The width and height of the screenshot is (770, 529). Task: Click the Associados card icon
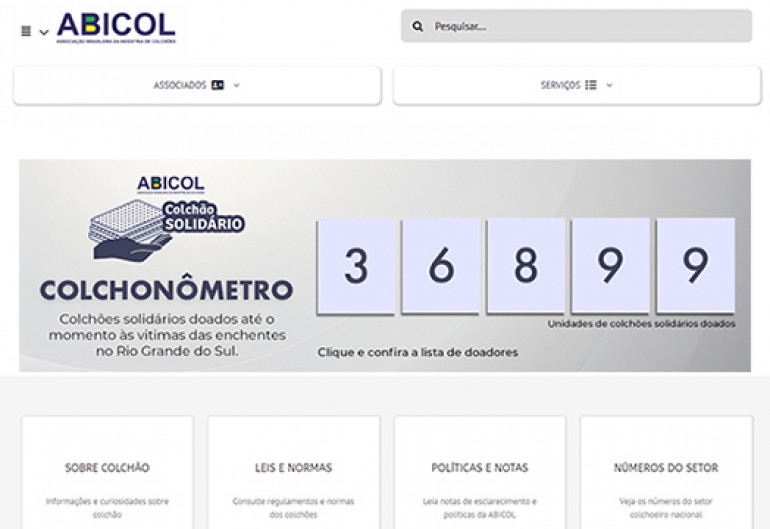[x=218, y=86]
